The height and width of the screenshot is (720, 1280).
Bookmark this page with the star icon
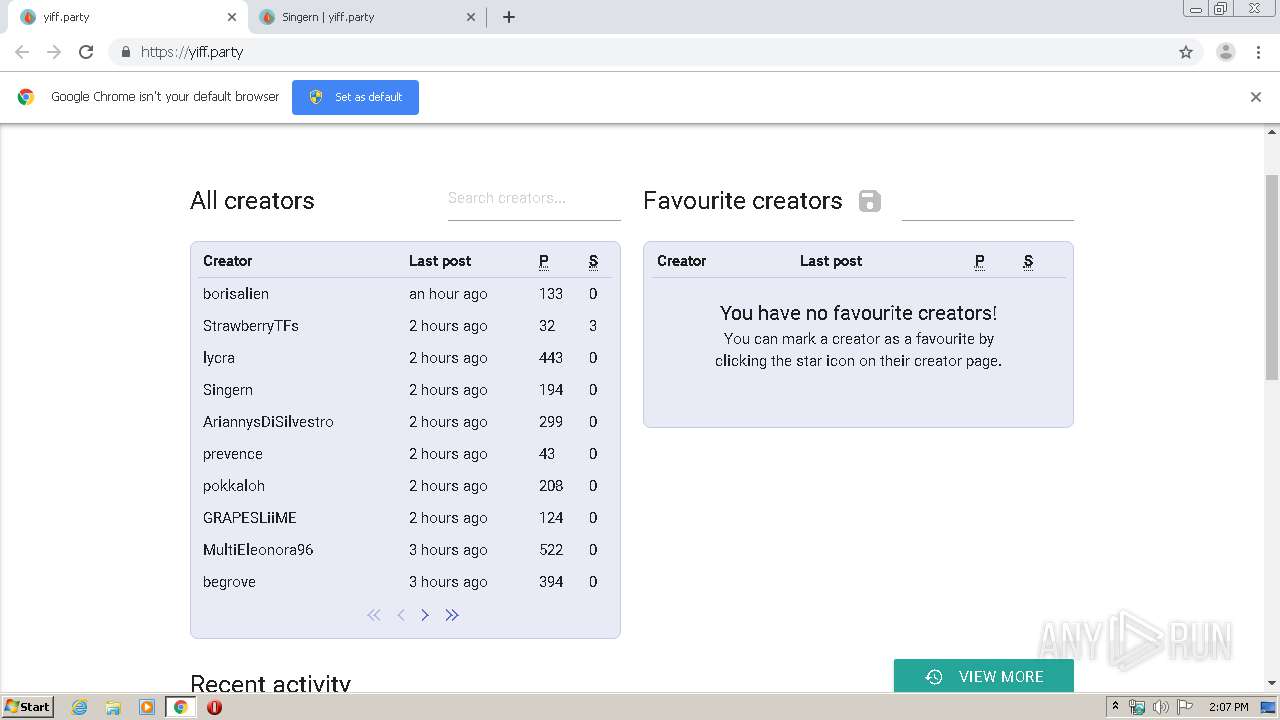(1186, 52)
